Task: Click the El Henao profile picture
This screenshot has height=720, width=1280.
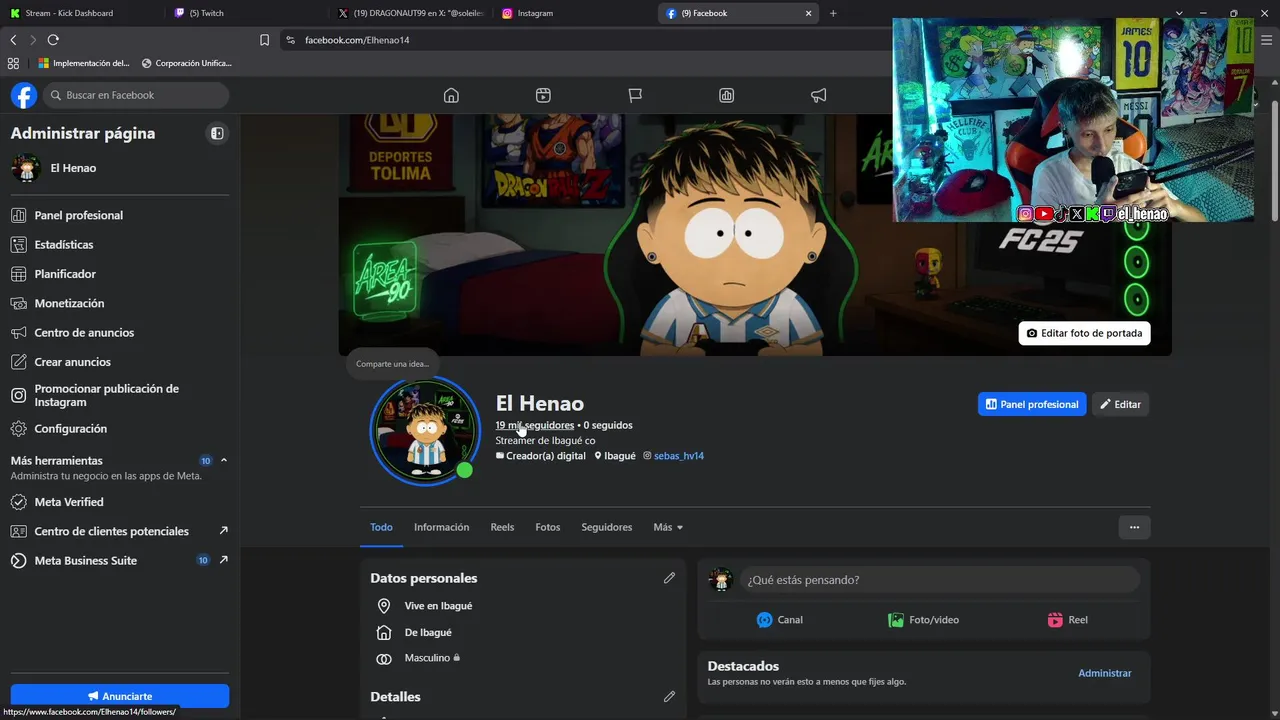Action: (x=425, y=430)
